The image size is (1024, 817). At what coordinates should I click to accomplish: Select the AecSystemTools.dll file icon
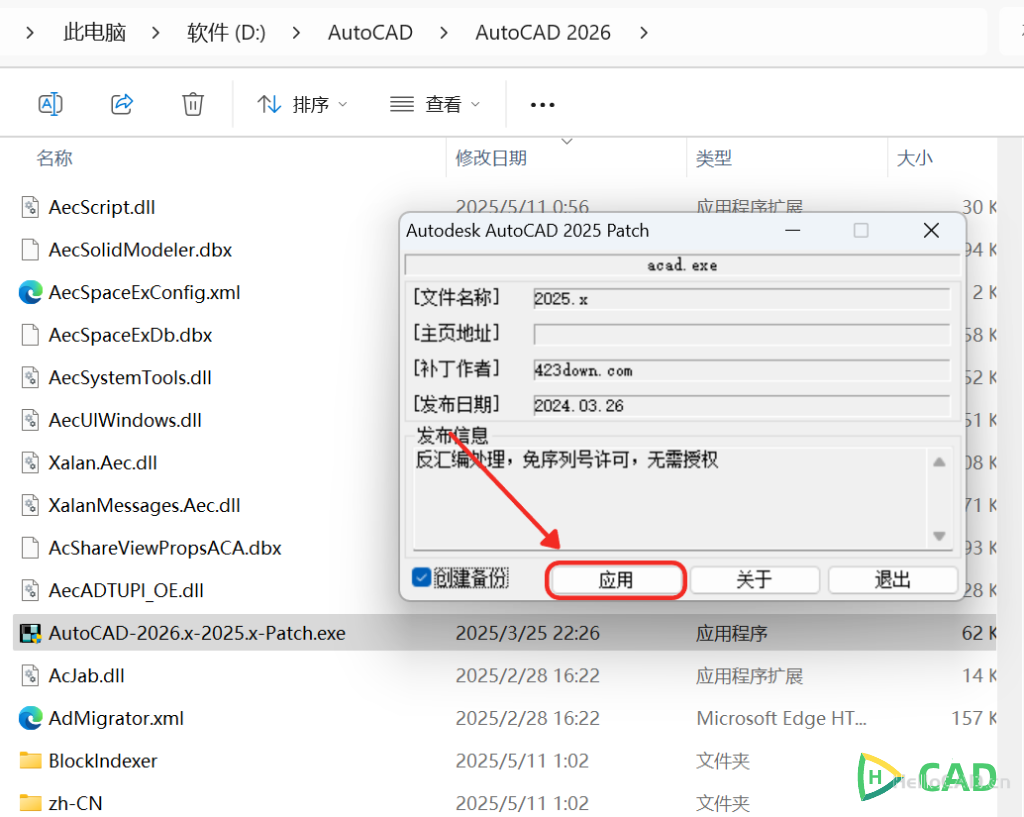coord(30,377)
